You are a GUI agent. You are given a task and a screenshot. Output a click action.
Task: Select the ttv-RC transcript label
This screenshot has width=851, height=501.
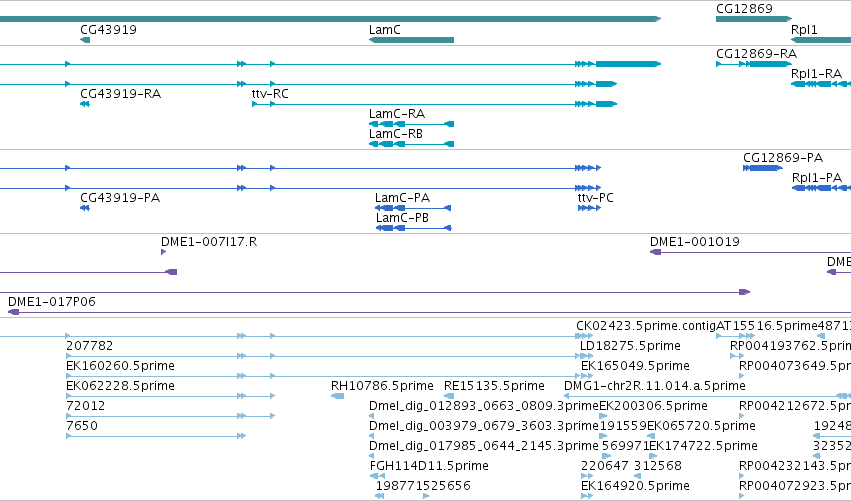tap(270, 94)
